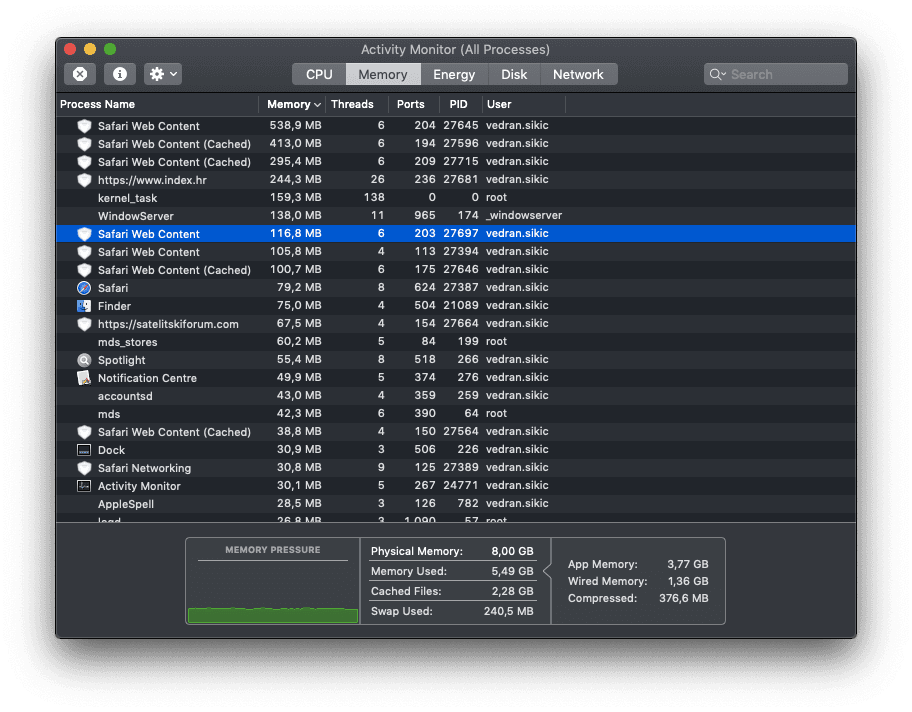The width and height of the screenshot is (912, 712).
Task: Sort by Ports column header
Action: click(411, 104)
